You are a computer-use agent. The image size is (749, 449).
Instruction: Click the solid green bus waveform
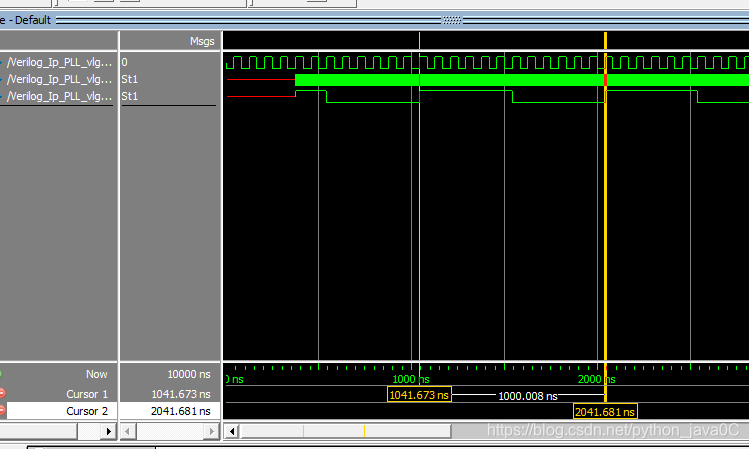[522, 80]
